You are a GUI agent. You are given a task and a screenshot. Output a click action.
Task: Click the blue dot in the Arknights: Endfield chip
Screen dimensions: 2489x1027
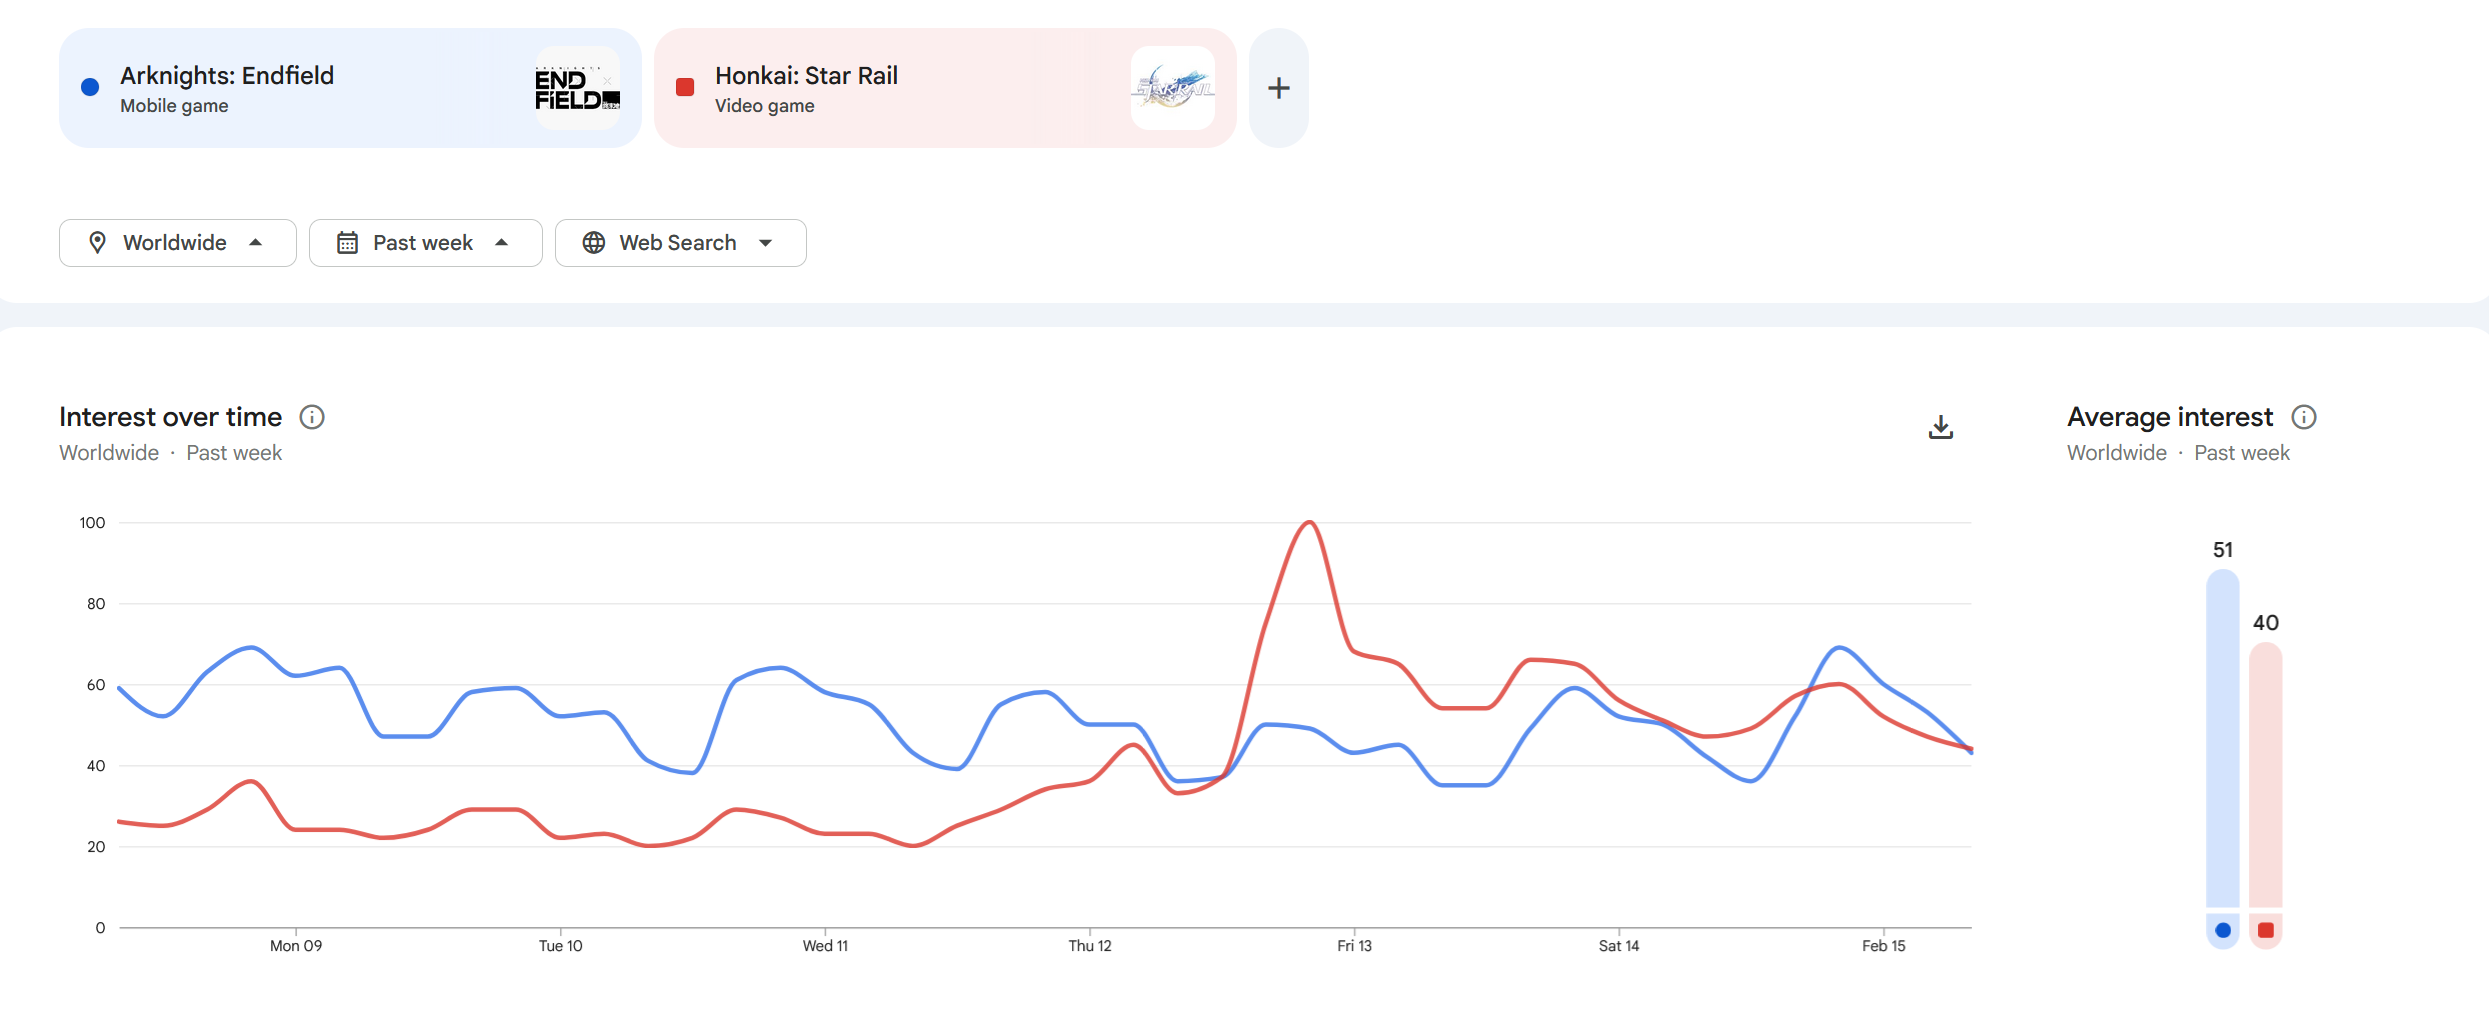coord(90,87)
